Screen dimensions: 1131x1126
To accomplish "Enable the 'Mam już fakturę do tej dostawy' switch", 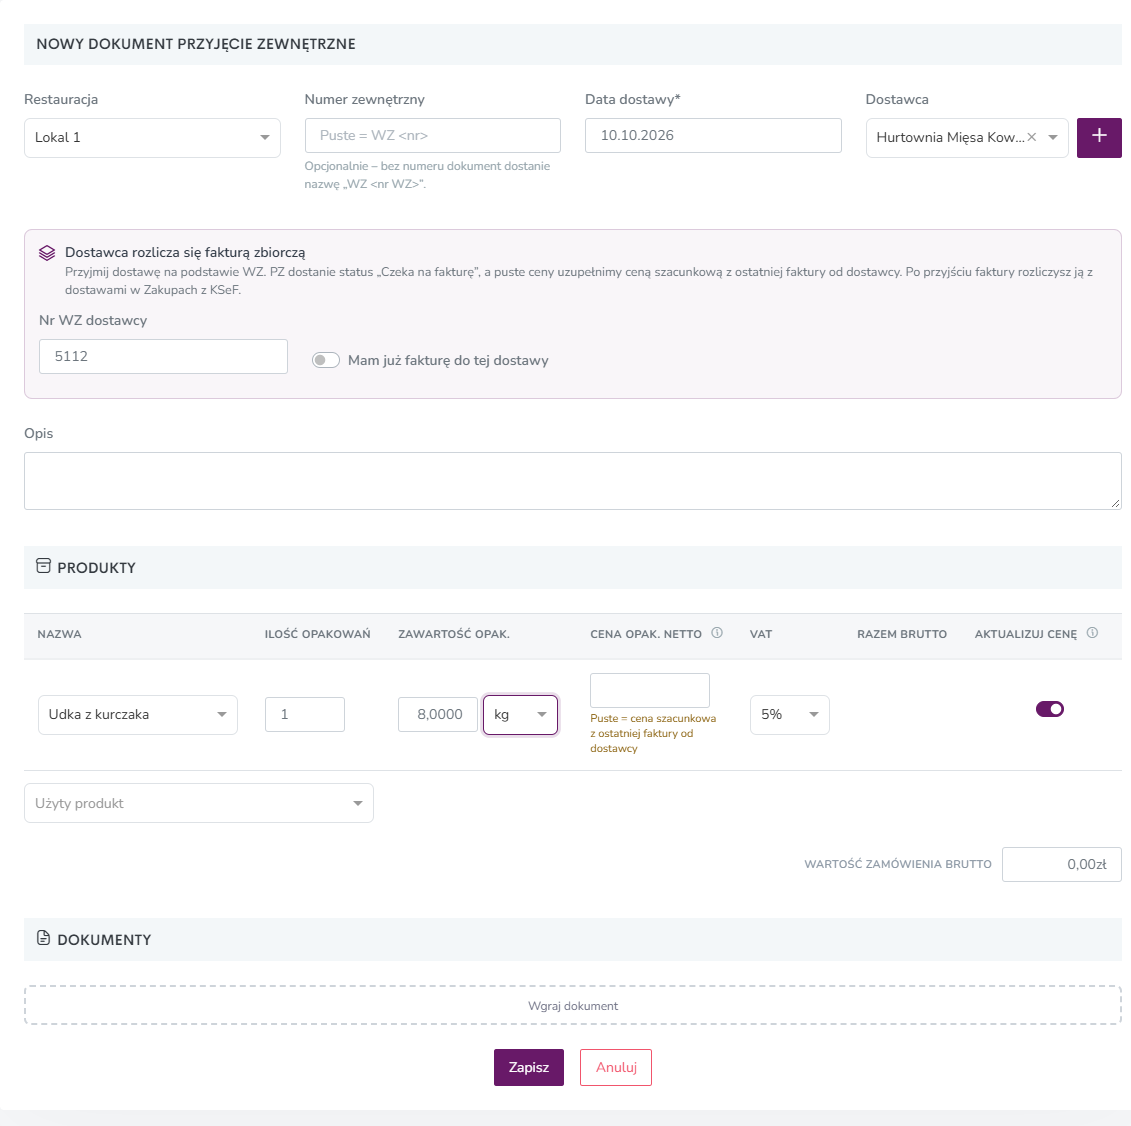I will [326, 360].
